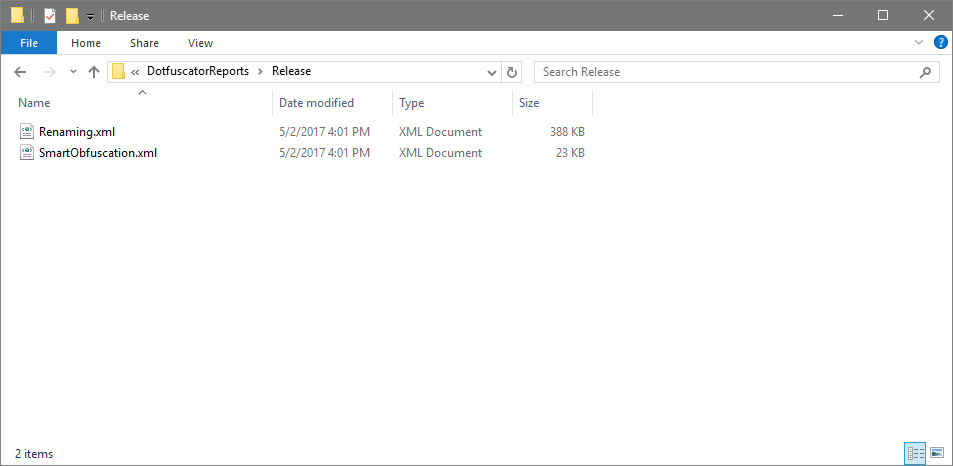Viewport: 953px width, 466px height.
Task: Click the Properties quick access icon
Action: tap(50, 15)
